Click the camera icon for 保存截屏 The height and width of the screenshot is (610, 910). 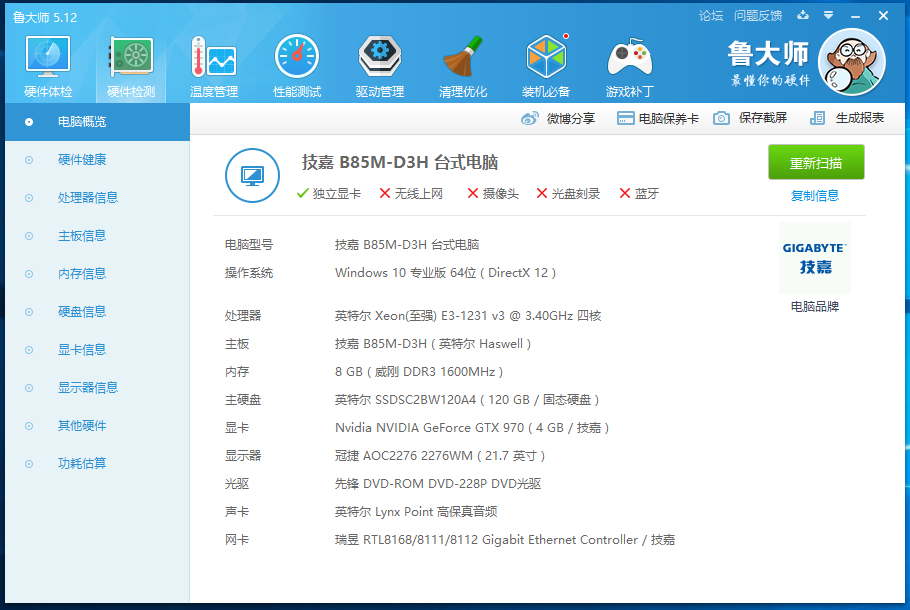(721, 118)
